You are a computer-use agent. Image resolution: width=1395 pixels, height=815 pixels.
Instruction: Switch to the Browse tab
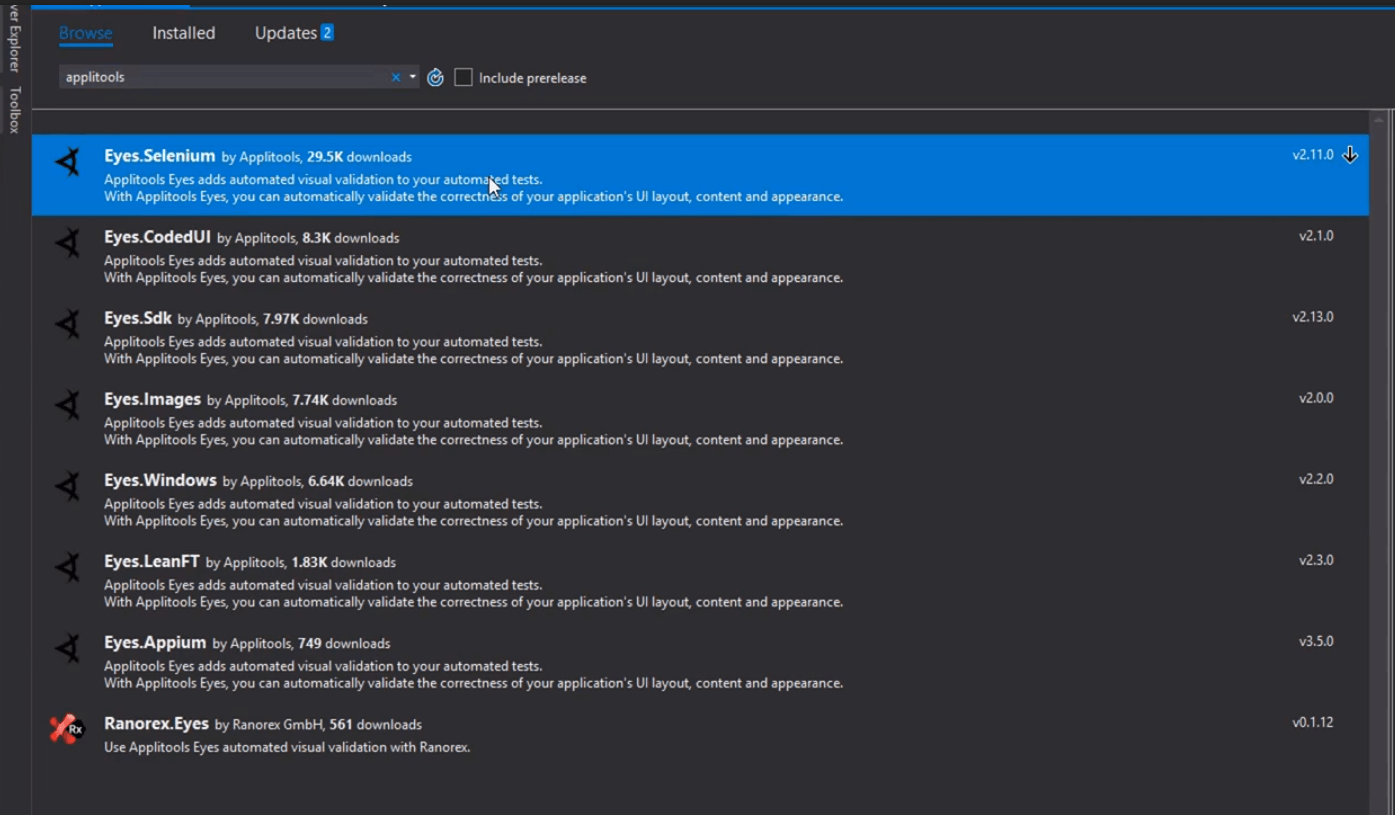point(86,33)
